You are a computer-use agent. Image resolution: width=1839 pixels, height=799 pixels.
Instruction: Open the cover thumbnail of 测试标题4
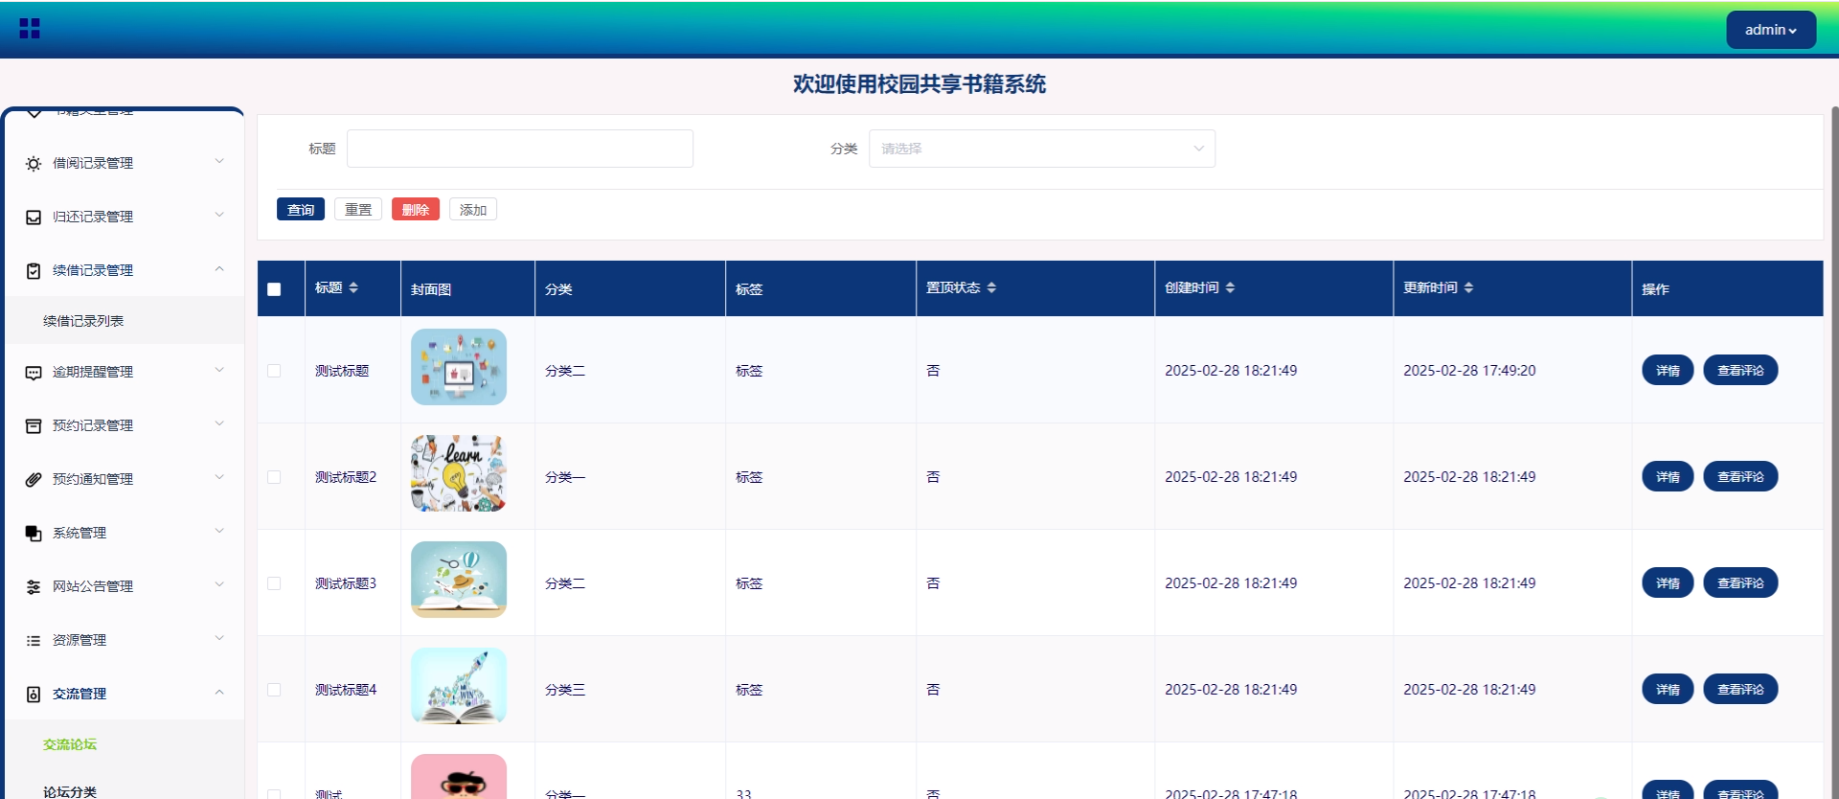click(459, 686)
